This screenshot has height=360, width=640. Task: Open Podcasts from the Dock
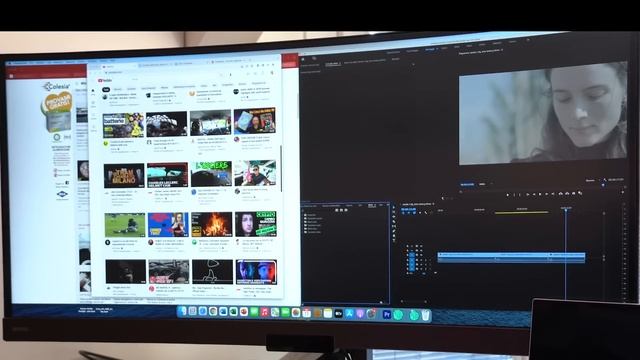360,314
